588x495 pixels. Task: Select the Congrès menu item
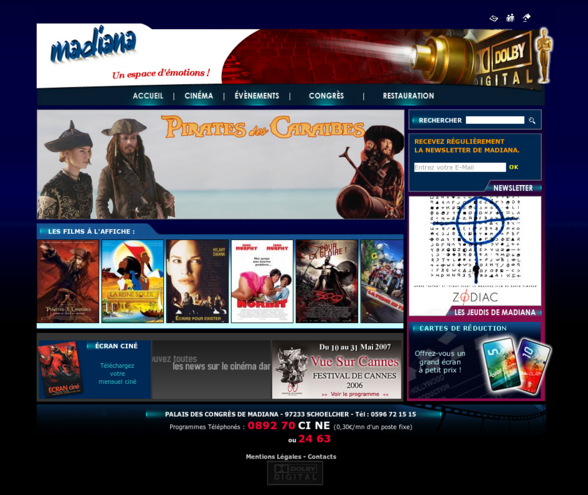point(326,96)
